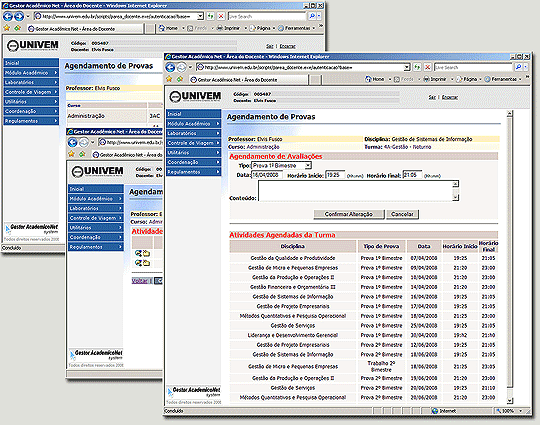Click Imprimir printer icon in rear window
This screenshot has height=425, width=540.
[219, 28]
